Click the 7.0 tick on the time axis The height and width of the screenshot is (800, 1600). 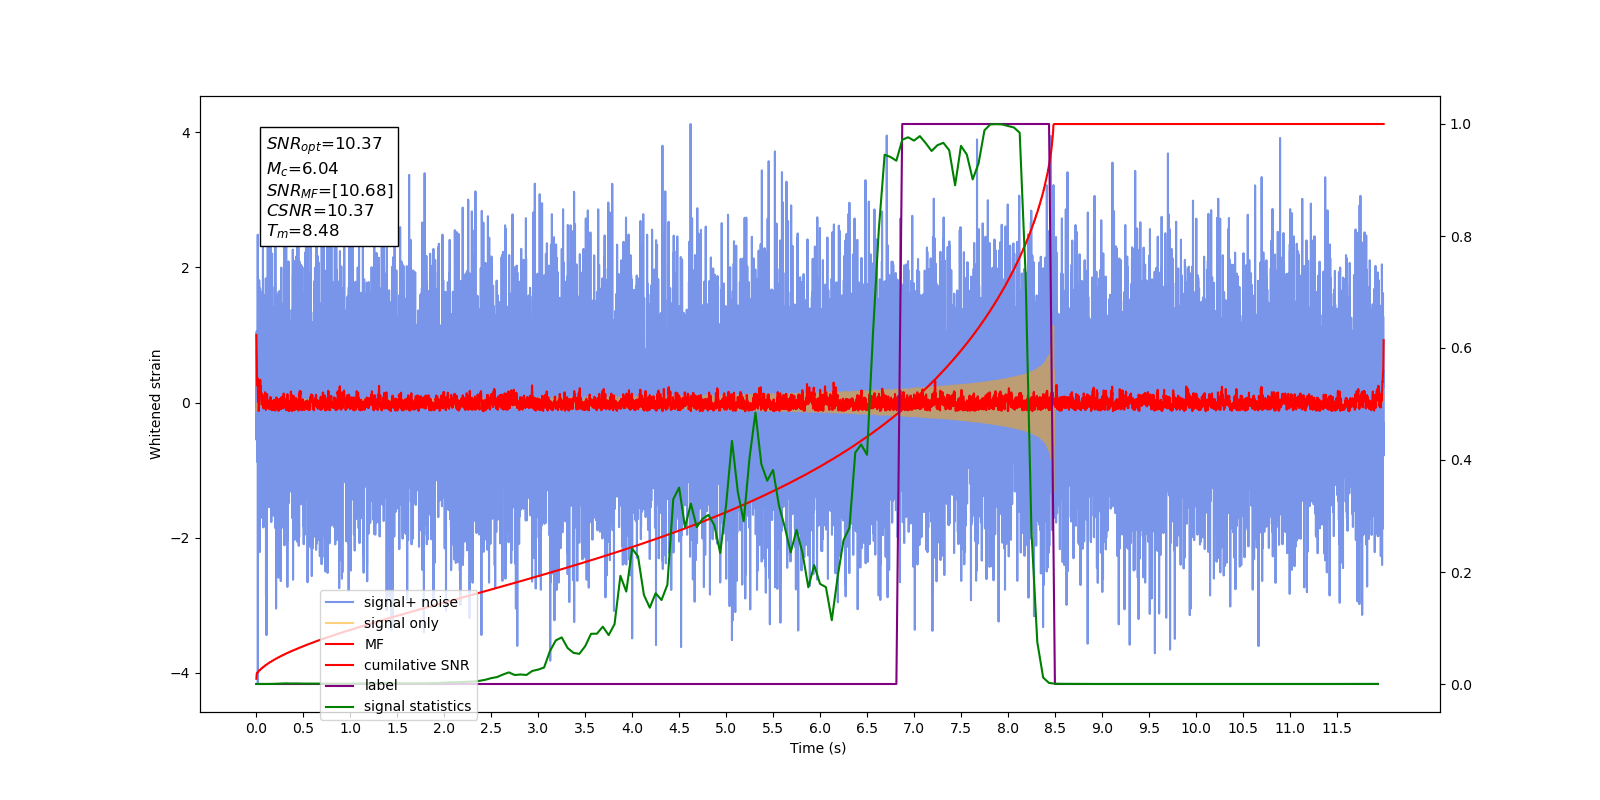914,728
